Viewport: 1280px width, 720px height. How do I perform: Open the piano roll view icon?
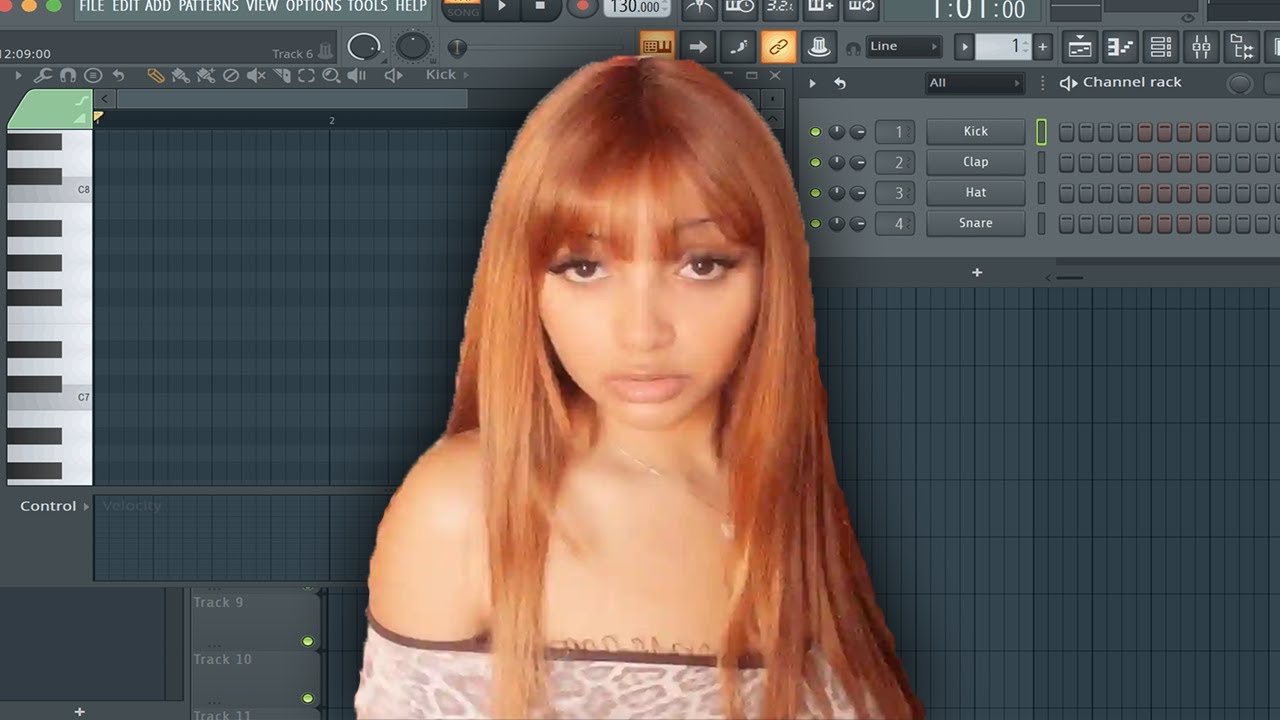(x=1121, y=47)
